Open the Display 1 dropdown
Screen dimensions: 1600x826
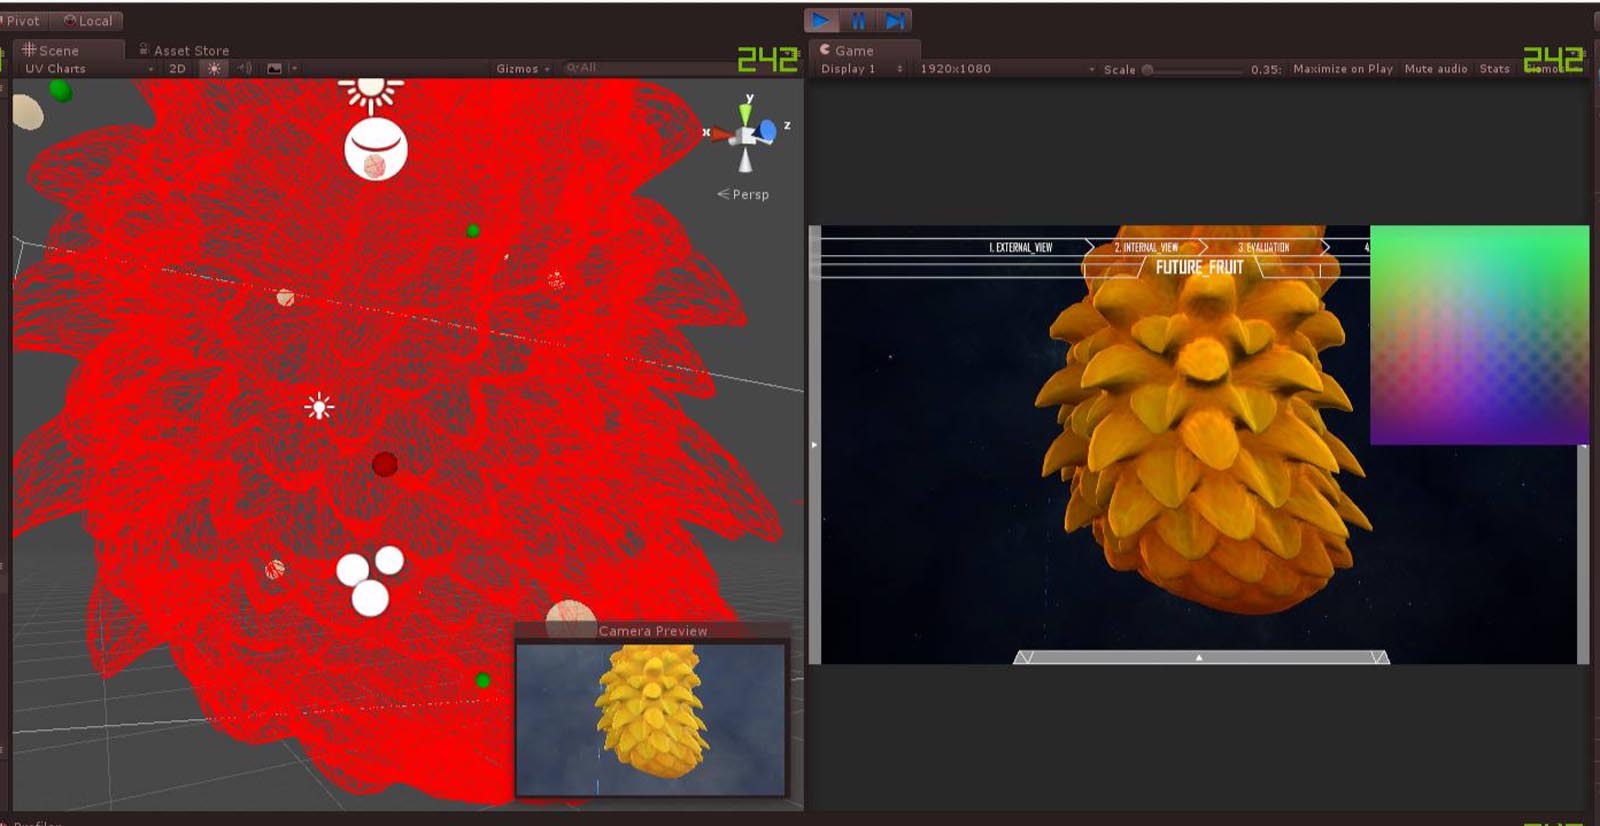coord(861,69)
